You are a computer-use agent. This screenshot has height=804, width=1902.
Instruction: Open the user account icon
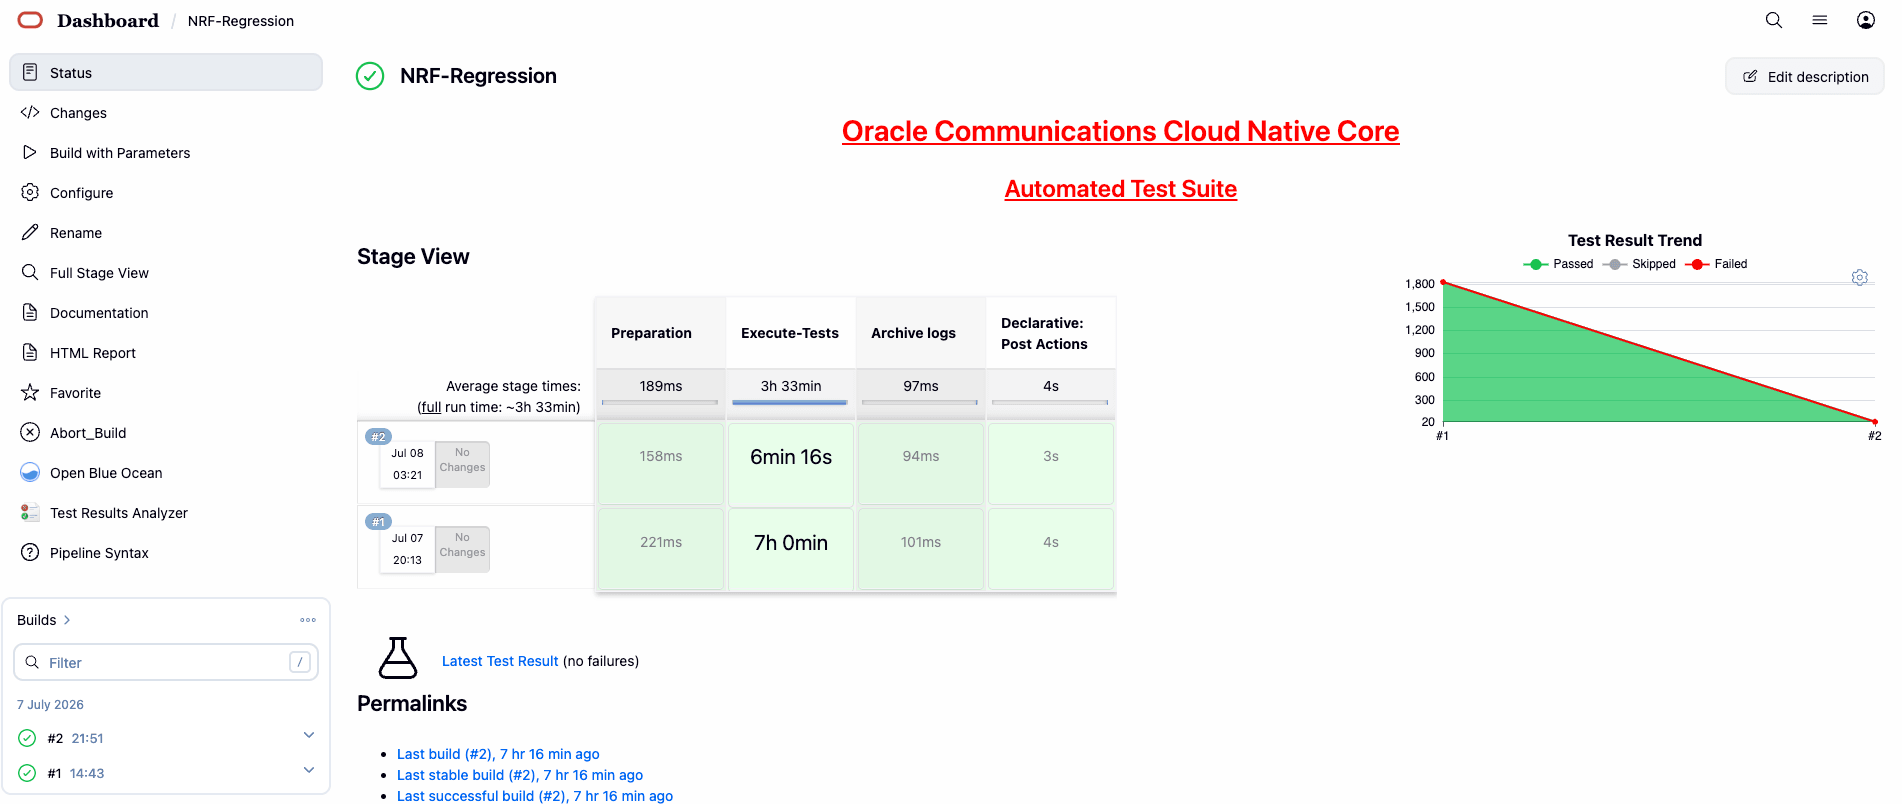[x=1866, y=20]
